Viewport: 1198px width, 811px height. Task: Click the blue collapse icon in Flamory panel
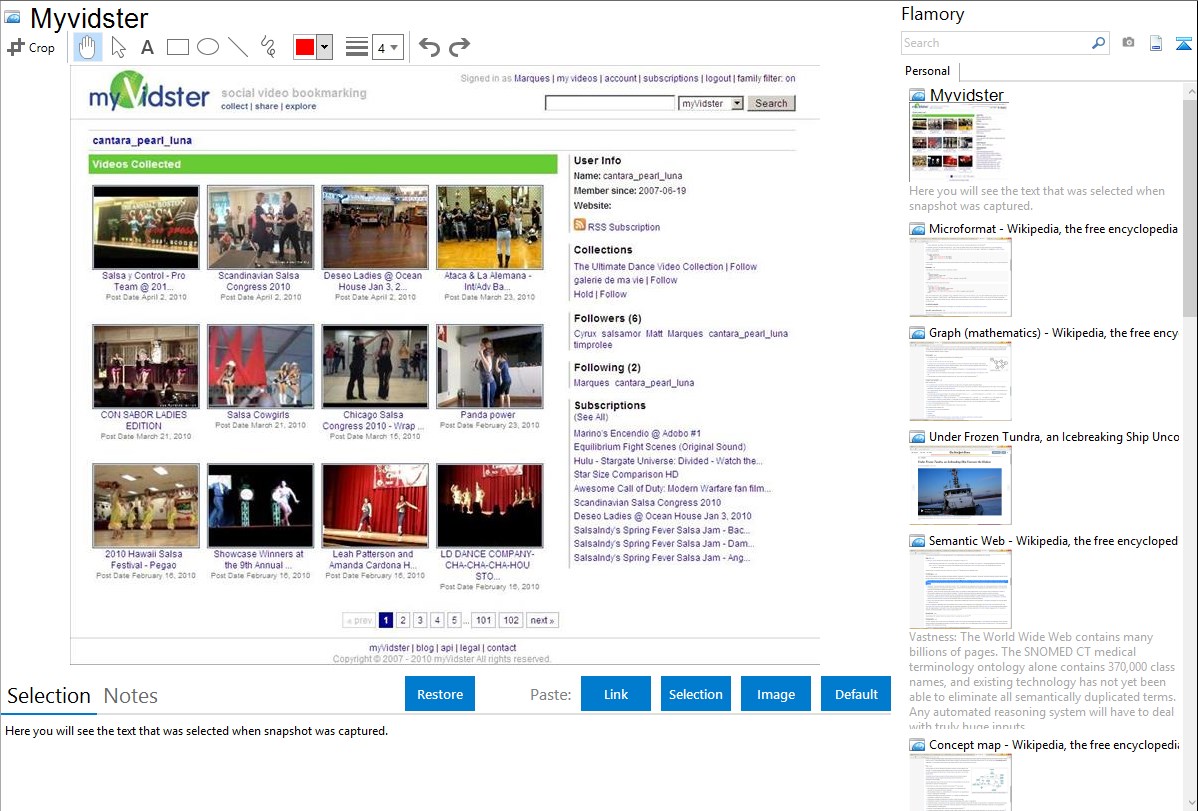coord(1183,43)
